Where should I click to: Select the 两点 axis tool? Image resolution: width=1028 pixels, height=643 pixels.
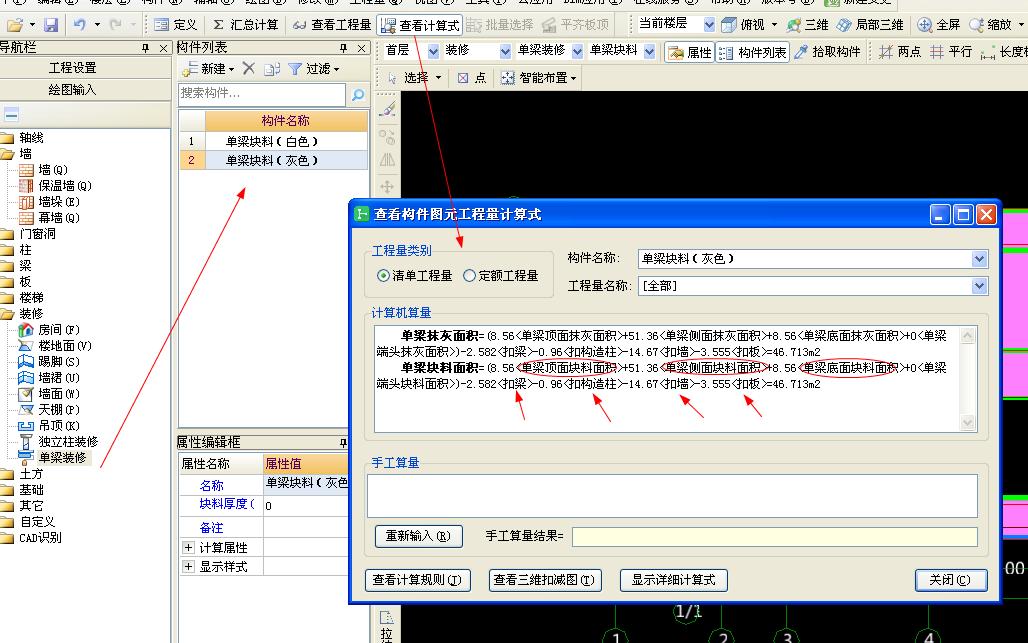(900, 52)
